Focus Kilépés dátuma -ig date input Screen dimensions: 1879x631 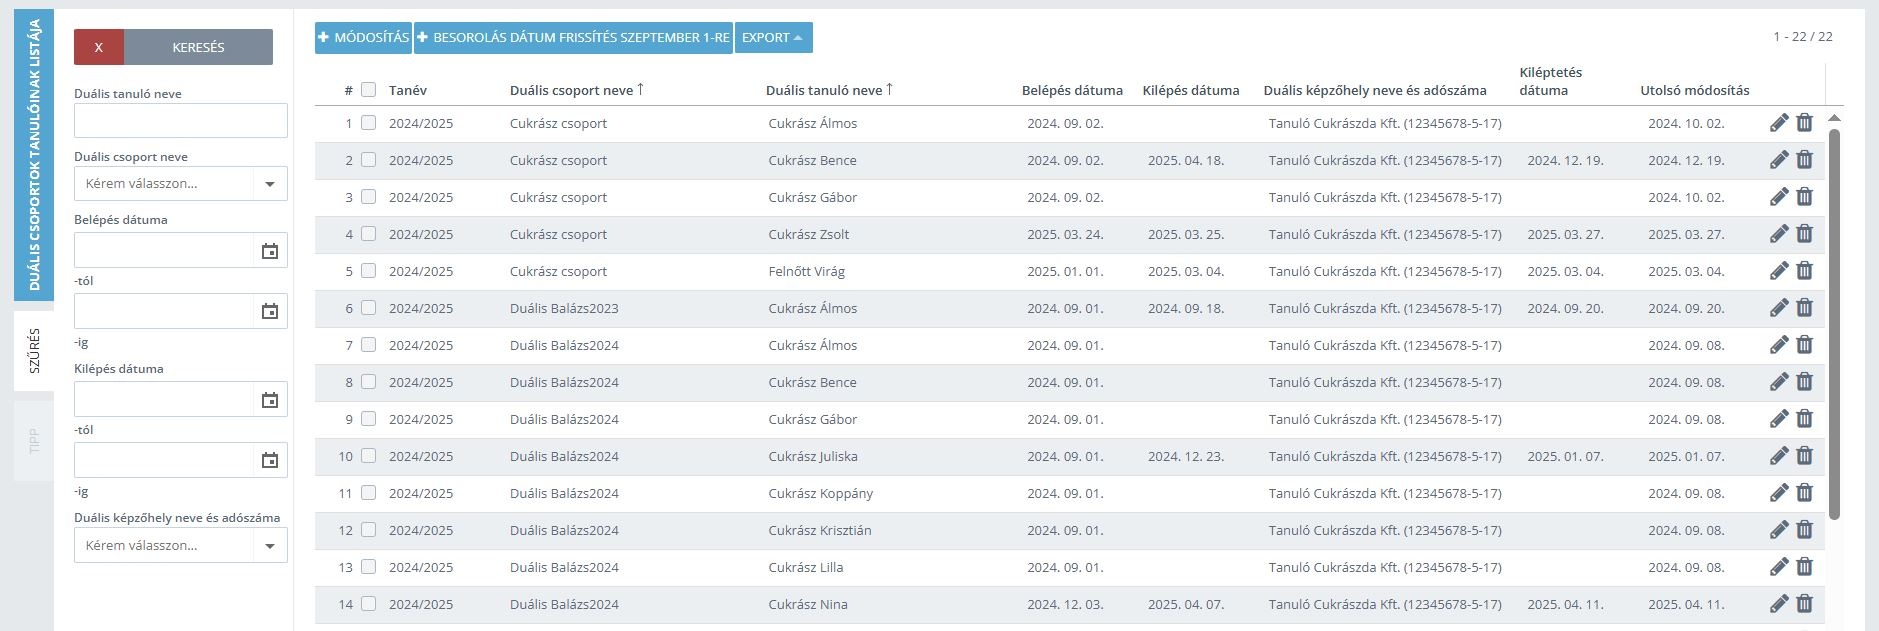coord(164,460)
